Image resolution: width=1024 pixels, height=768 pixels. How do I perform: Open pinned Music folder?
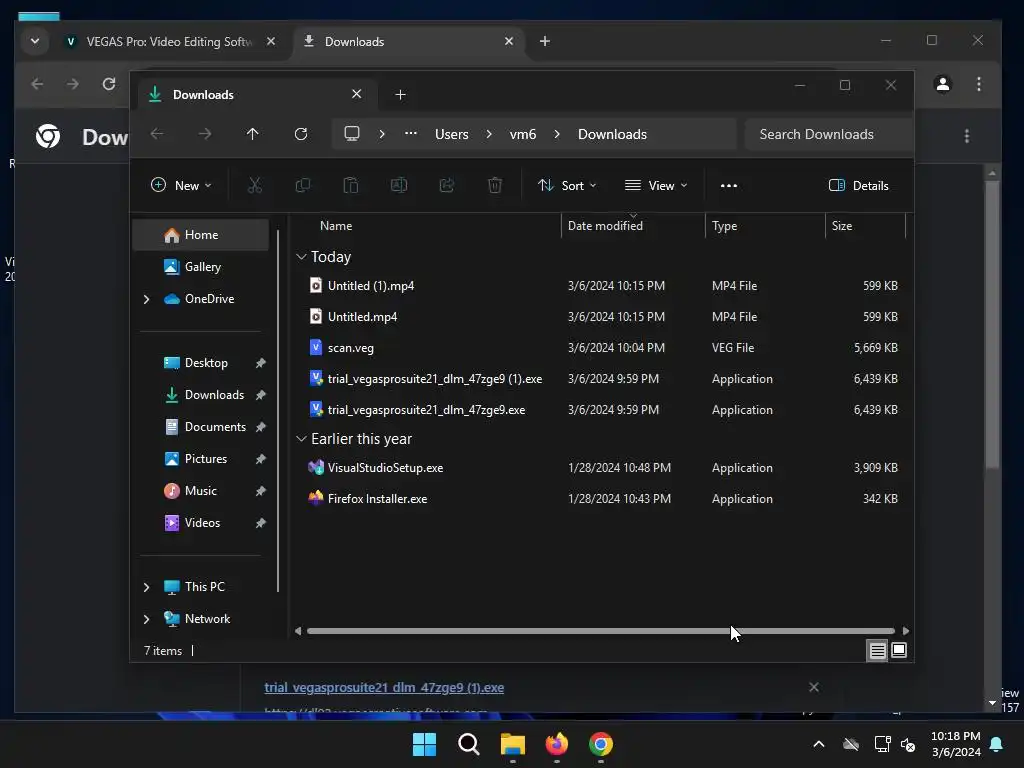pyautogui.click(x=200, y=491)
